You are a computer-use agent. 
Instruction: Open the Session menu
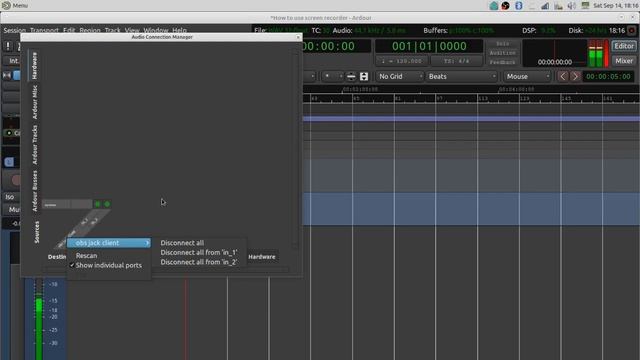(14, 30)
